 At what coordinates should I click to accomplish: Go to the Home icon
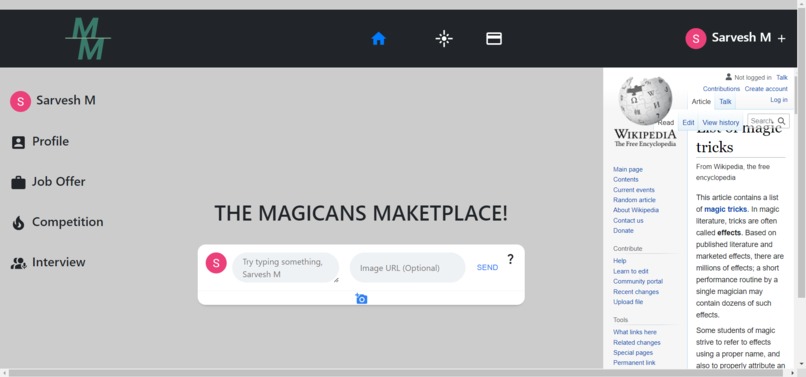[378, 39]
